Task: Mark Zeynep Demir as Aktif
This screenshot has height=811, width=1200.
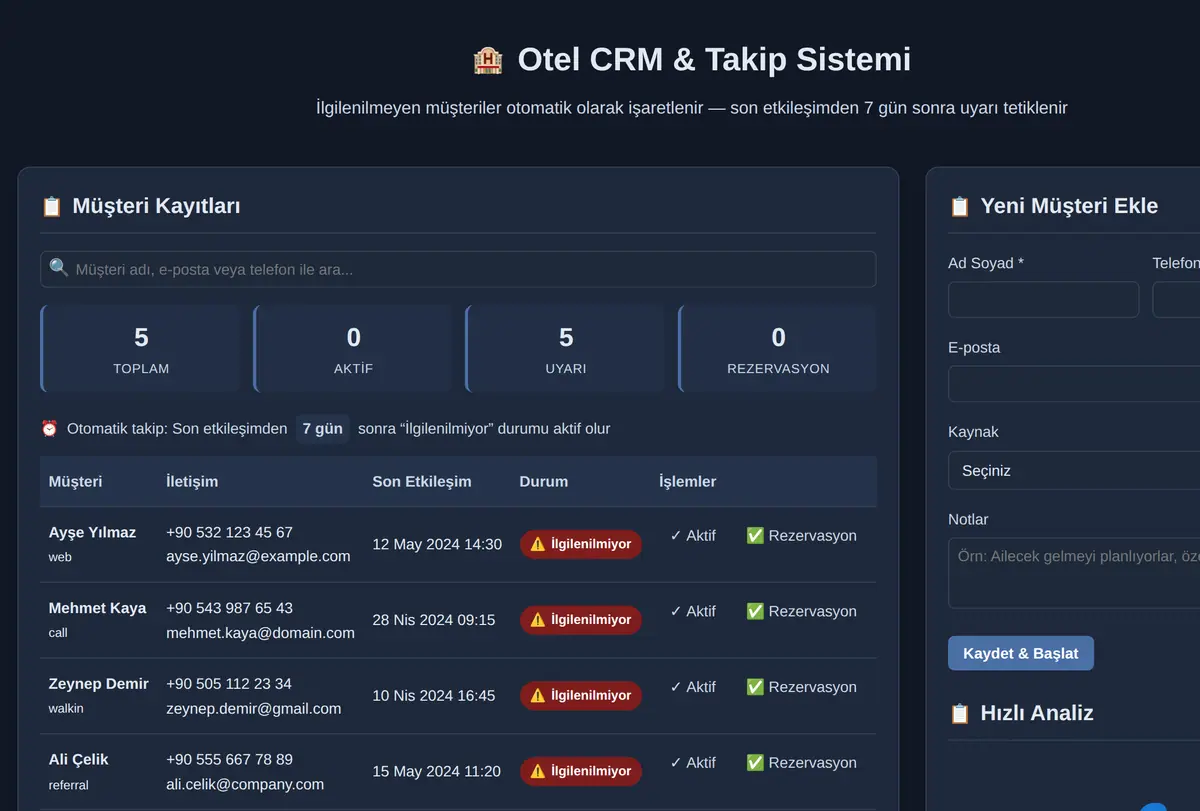Action: [x=693, y=687]
